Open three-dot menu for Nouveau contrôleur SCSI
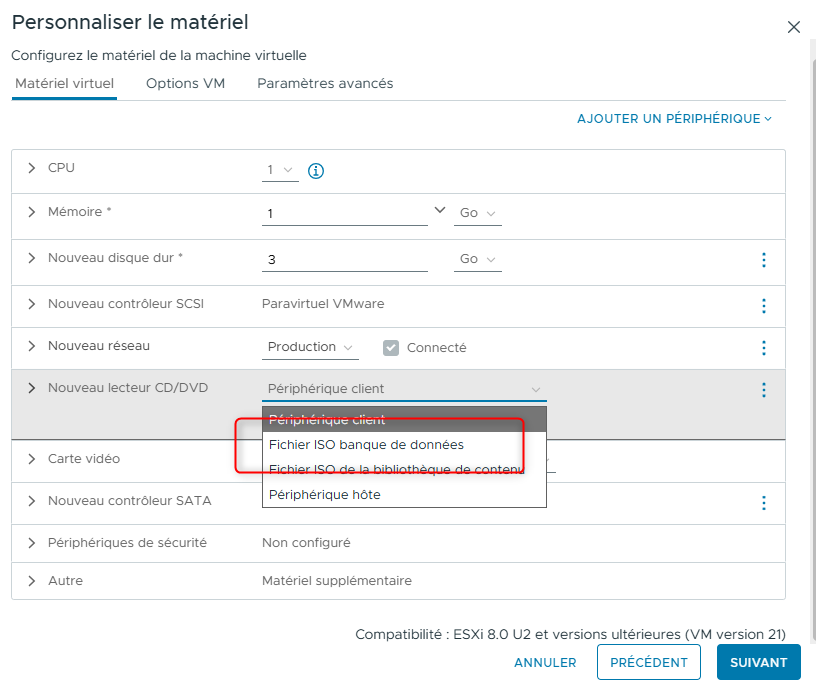The image size is (816, 690). [x=764, y=306]
